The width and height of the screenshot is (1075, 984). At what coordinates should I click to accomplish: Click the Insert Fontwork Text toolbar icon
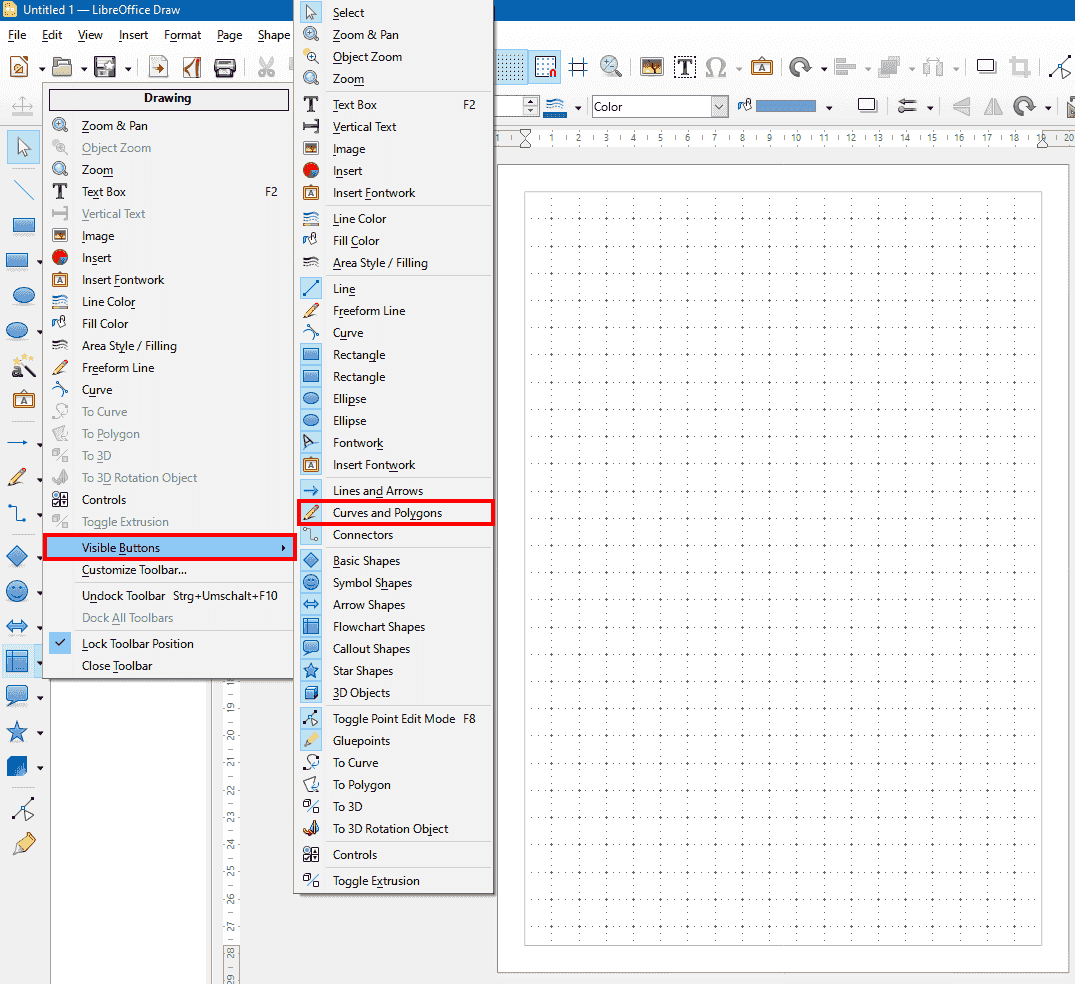[761, 67]
